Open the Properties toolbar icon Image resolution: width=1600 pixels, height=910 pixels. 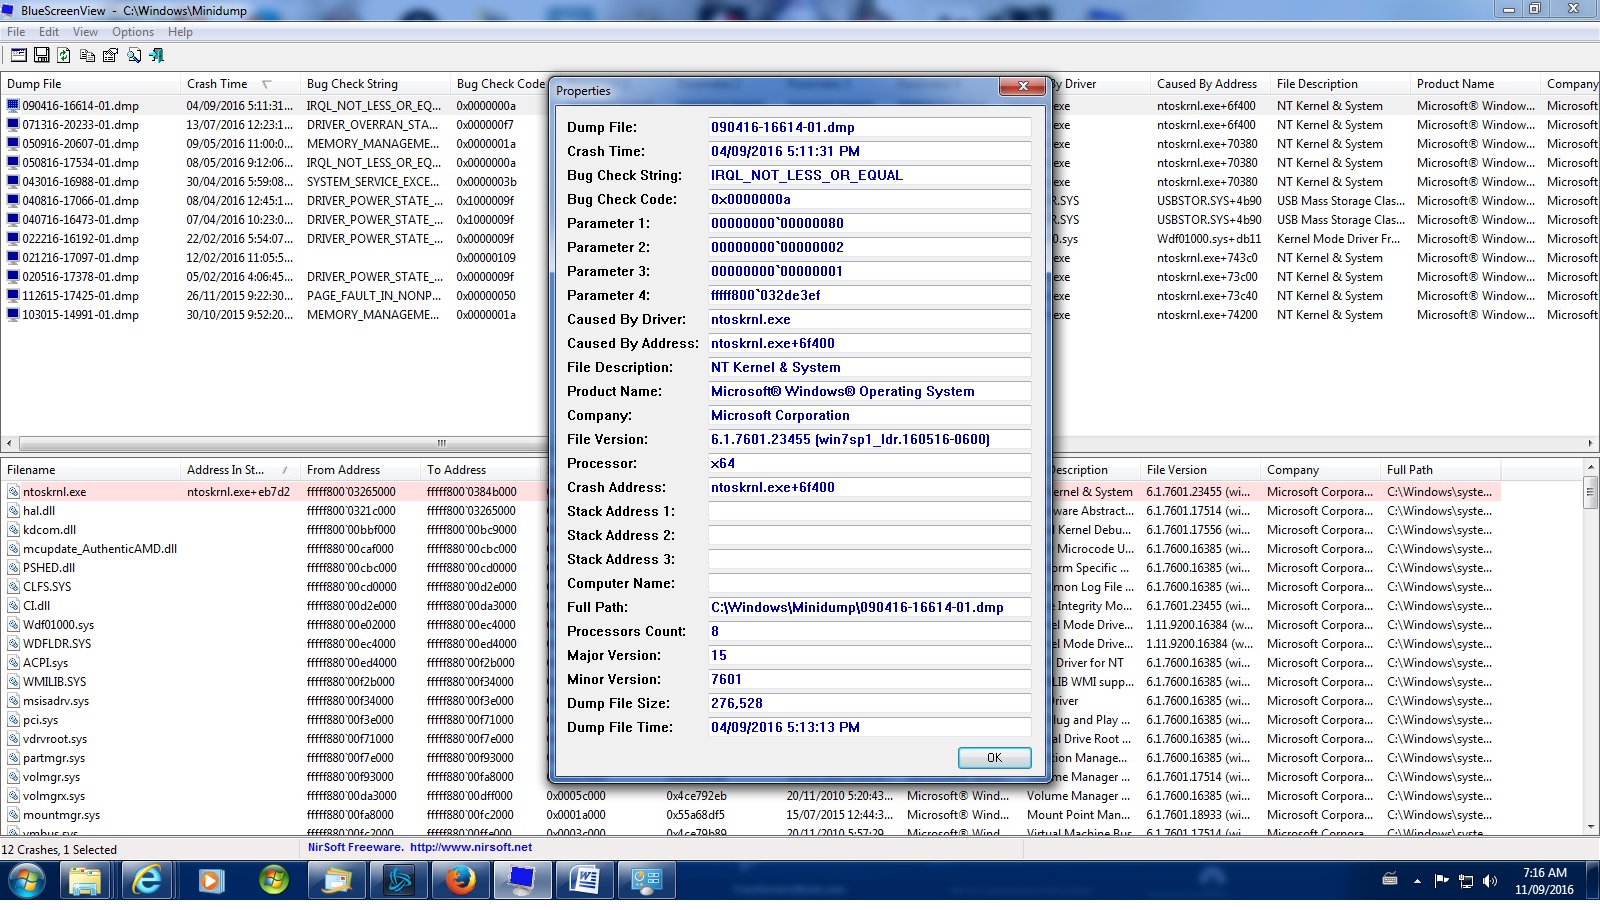[x=110, y=55]
